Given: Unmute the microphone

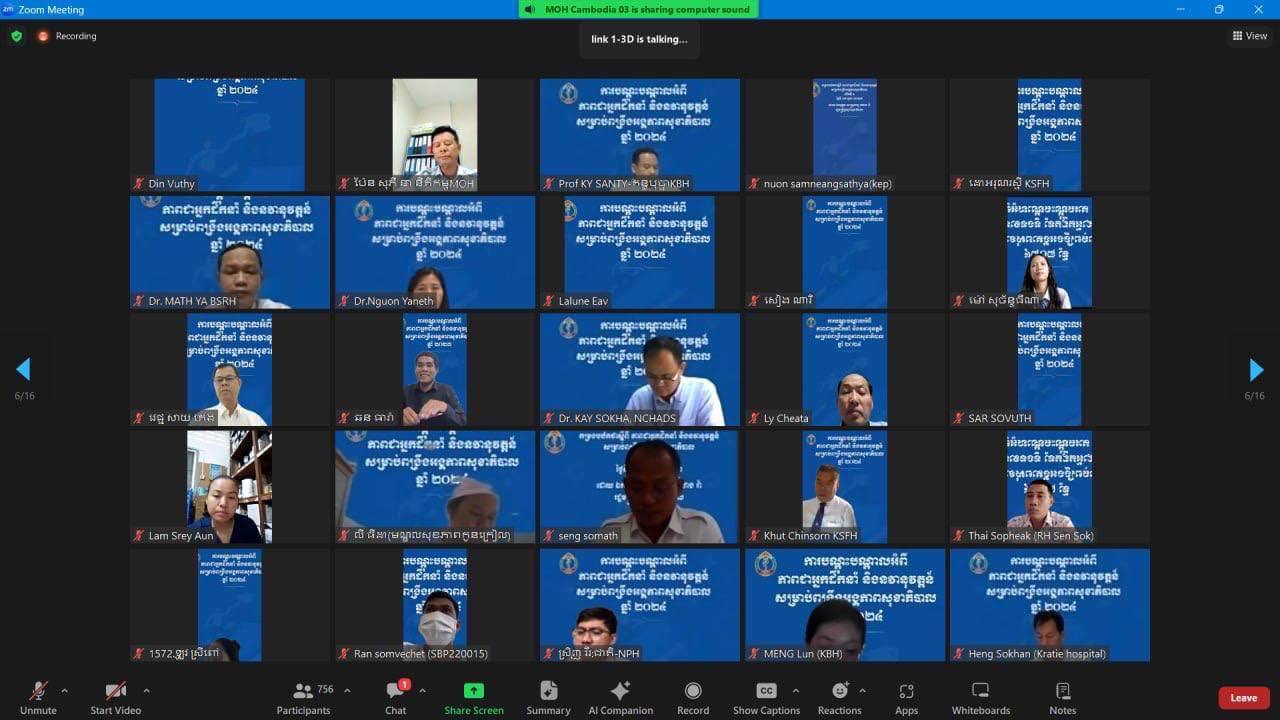Looking at the screenshot, I should pyautogui.click(x=38, y=697).
